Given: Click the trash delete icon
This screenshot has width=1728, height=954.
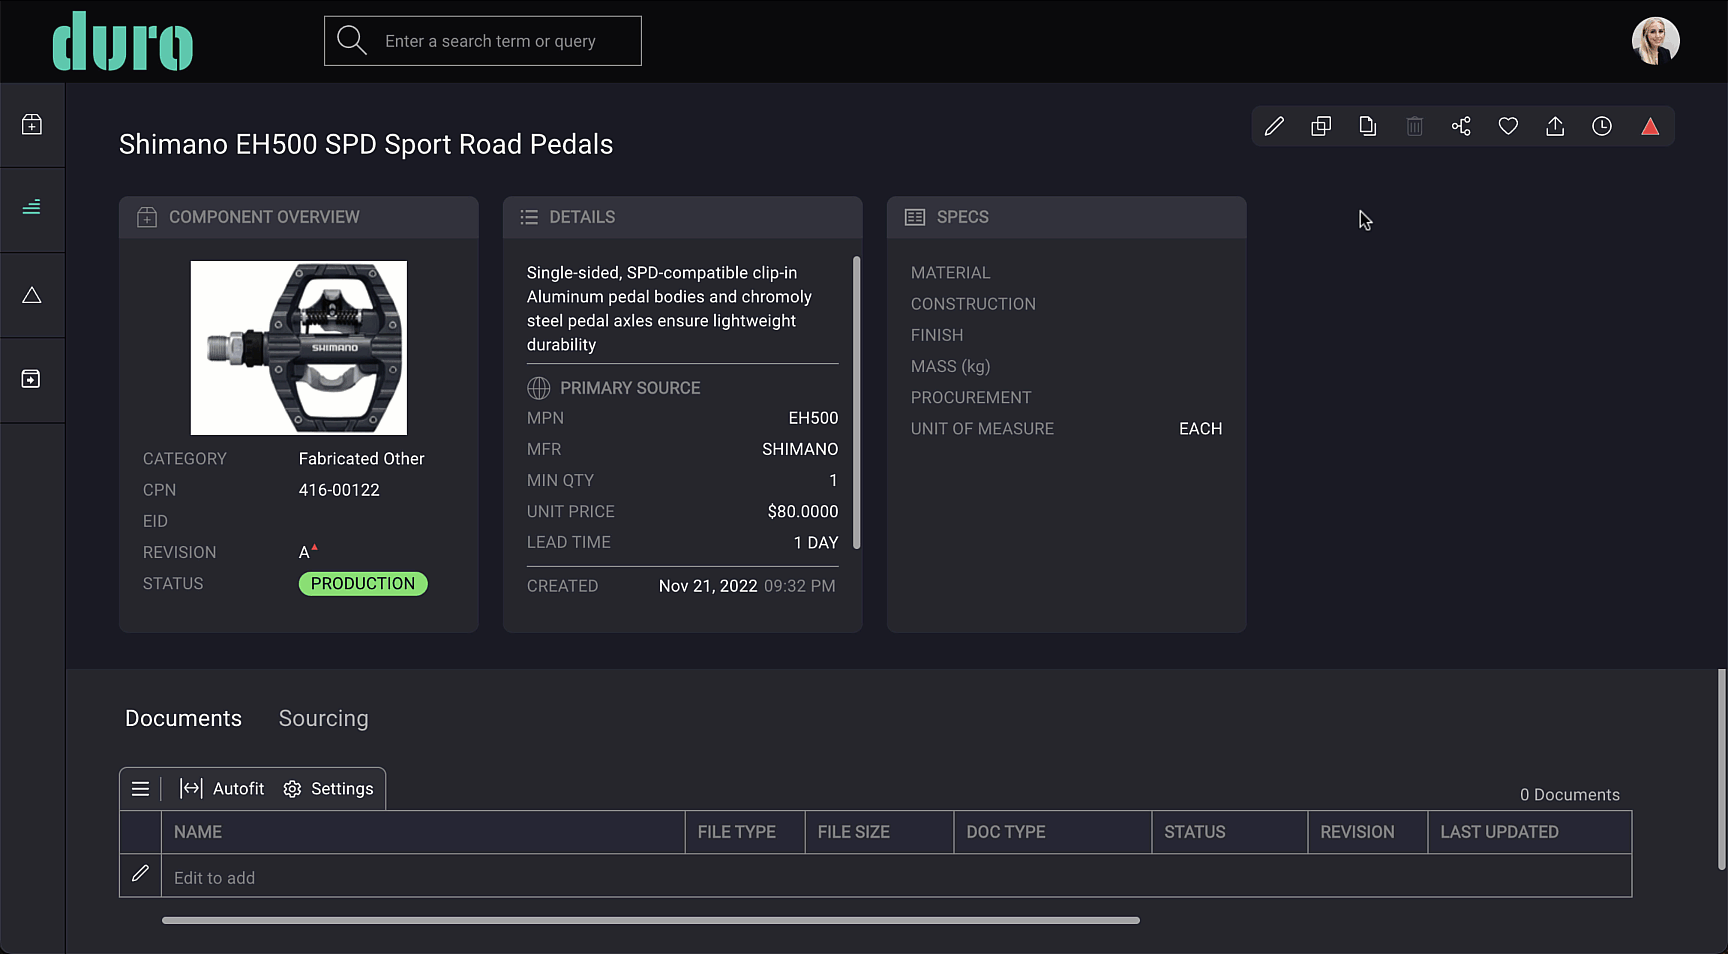Looking at the screenshot, I should click(1414, 126).
